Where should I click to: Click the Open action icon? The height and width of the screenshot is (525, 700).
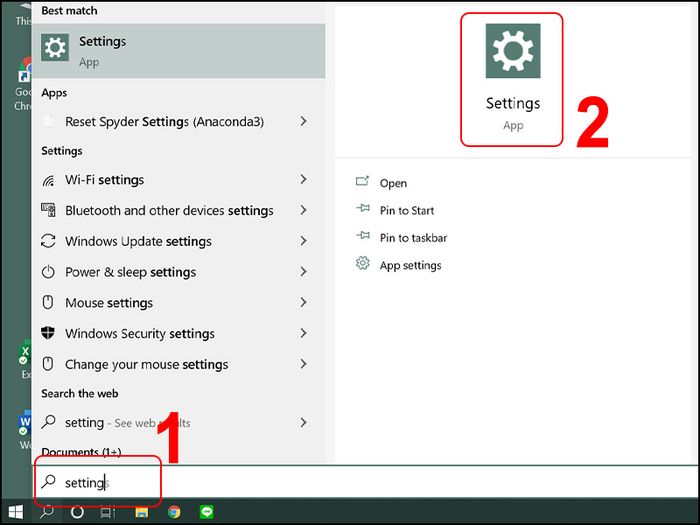coord(362,181)
